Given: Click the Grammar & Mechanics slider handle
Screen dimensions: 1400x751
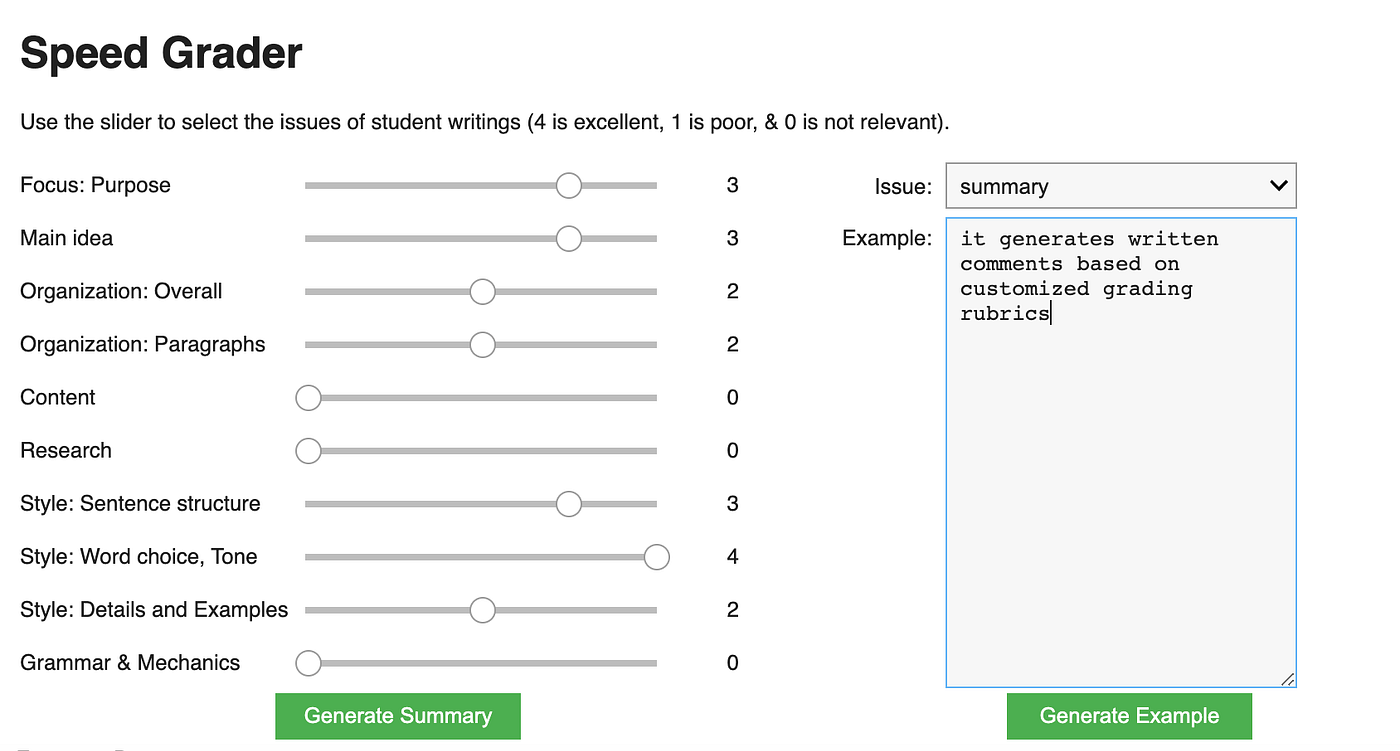Looking at the screenshot, I should pos(308,662).
